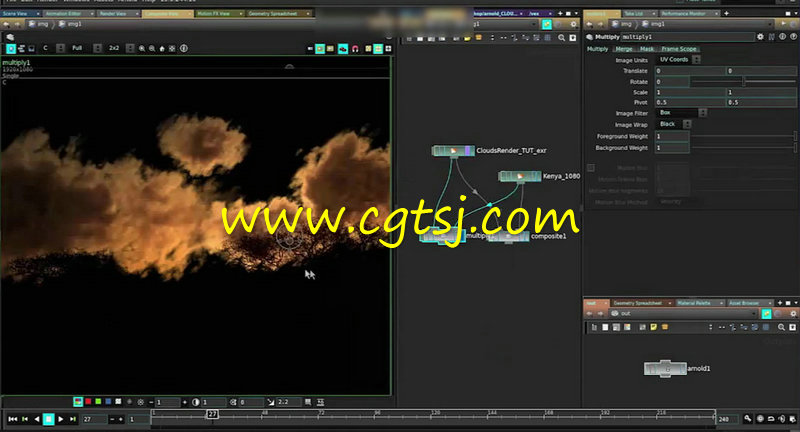Select the arnold1 node in out network

coord(665,368)
